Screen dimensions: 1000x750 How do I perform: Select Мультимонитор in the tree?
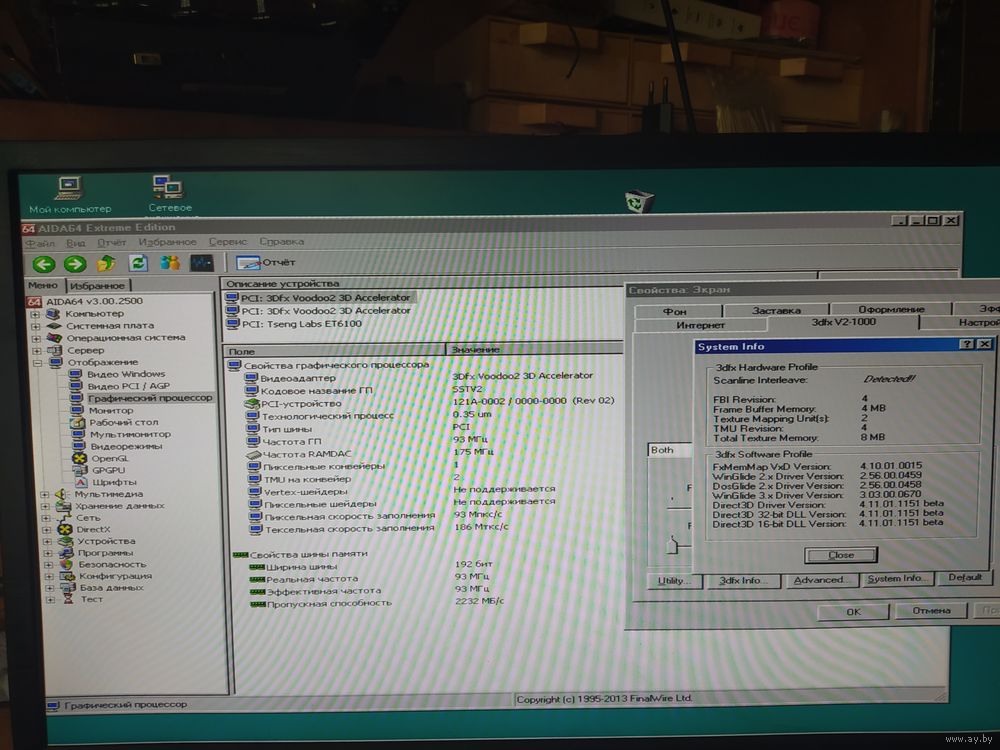130,434
